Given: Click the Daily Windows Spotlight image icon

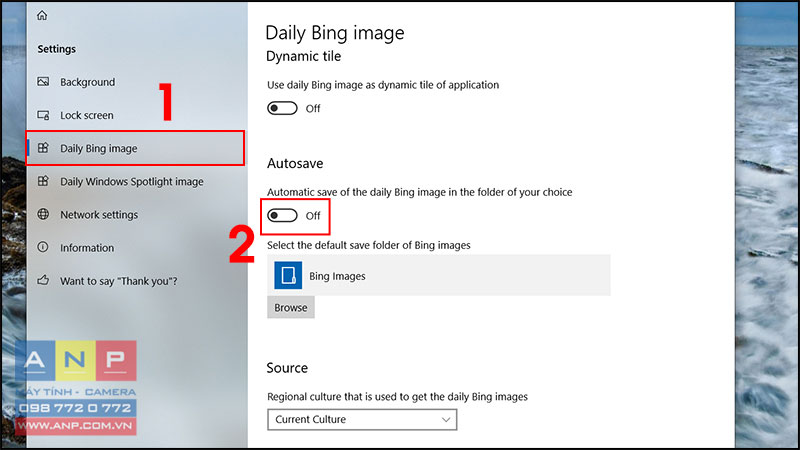Looking at the screenshot, I should click(43, 181).
